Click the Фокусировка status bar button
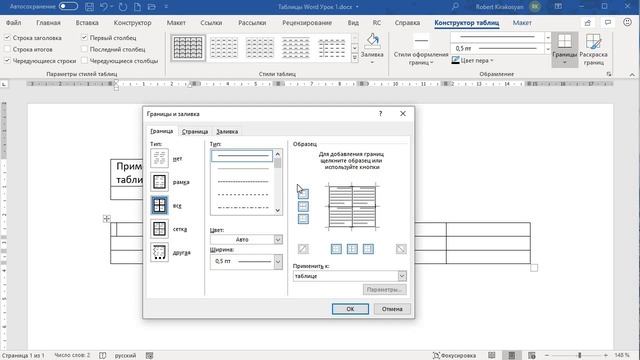 point(454,356)
